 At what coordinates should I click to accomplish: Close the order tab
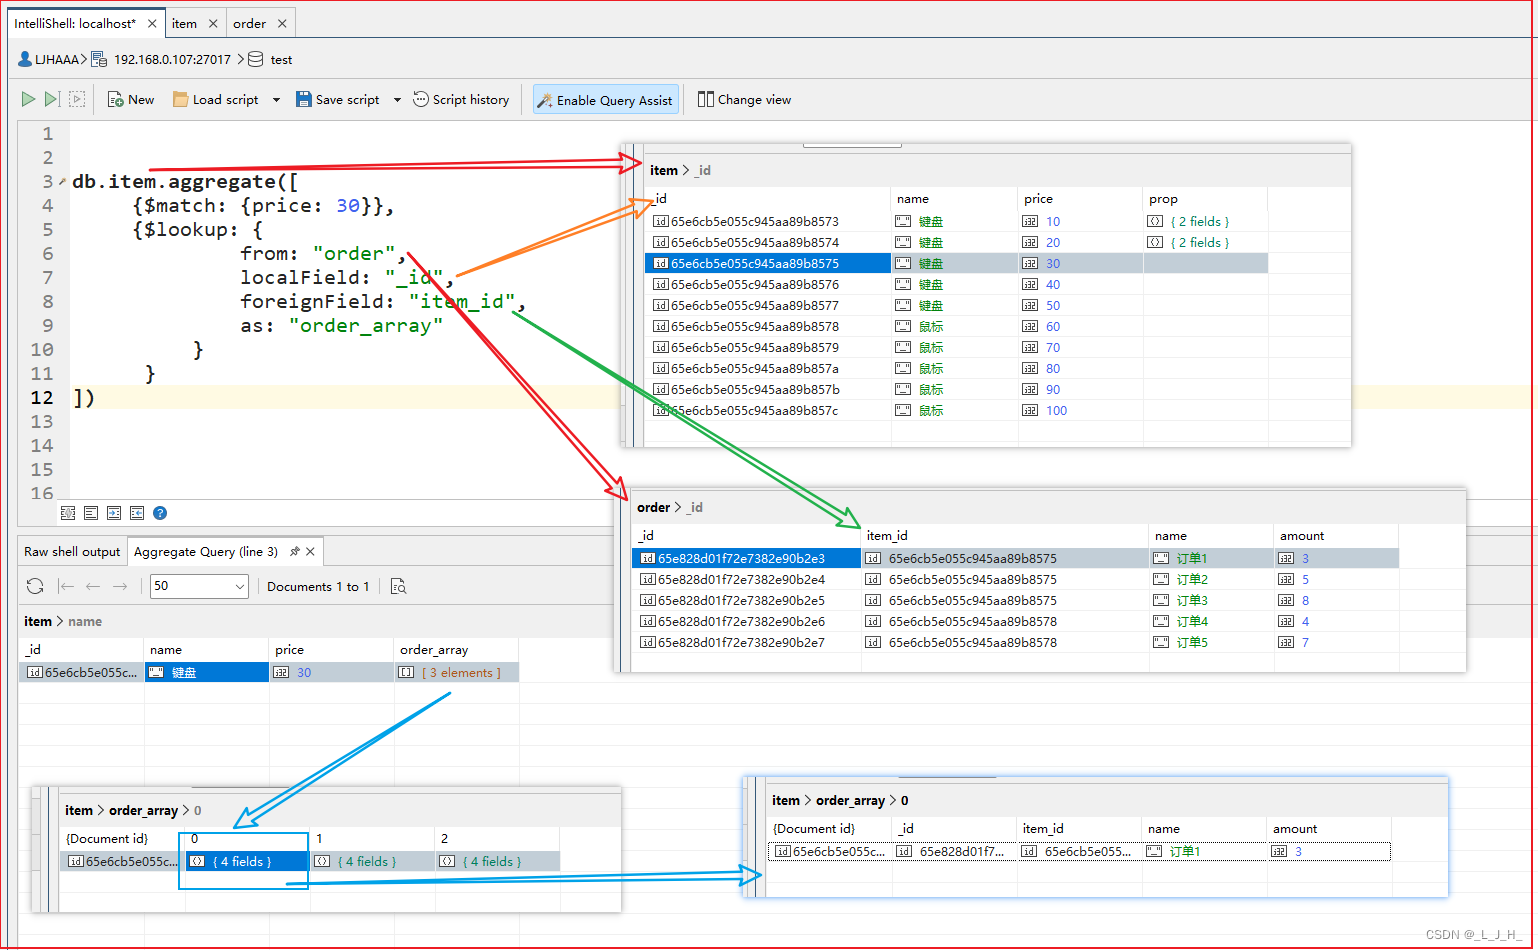point(282,23)
